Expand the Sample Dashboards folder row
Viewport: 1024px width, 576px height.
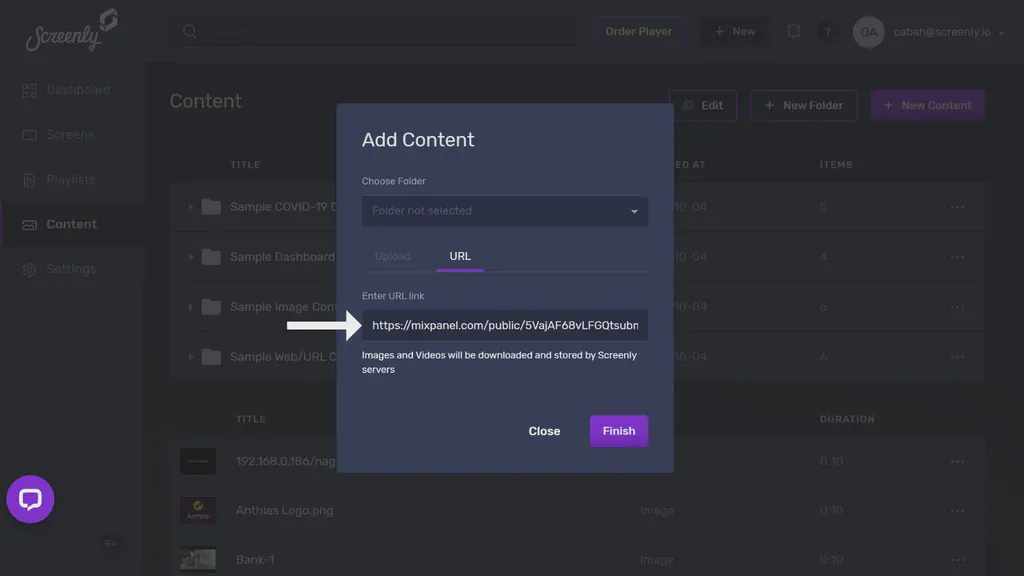point(190,257)
